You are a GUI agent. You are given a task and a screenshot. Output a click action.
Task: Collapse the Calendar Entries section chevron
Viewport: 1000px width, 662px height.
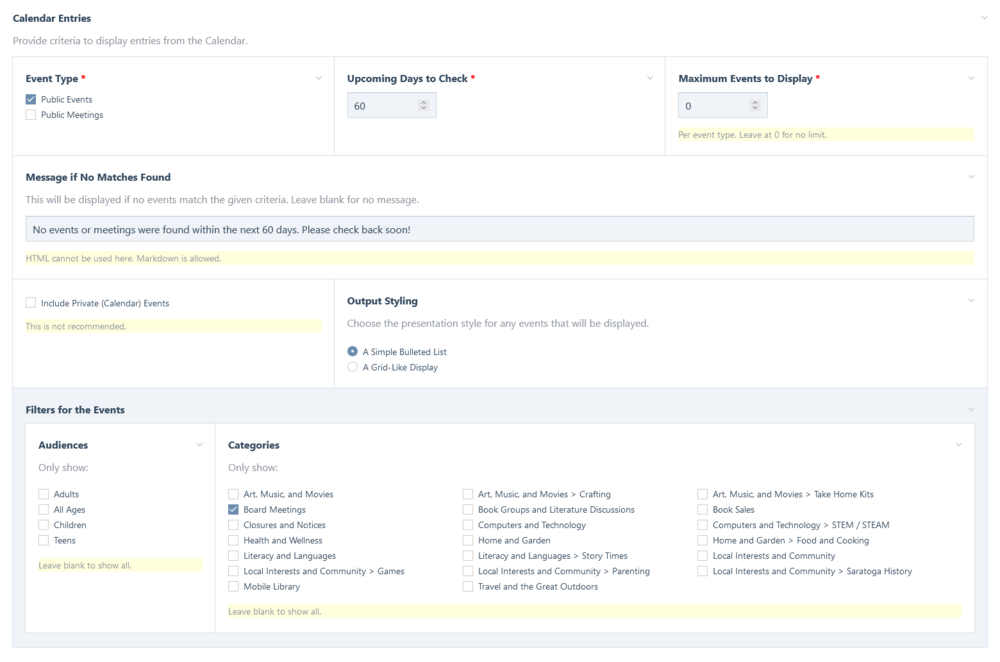coord(984,18)
